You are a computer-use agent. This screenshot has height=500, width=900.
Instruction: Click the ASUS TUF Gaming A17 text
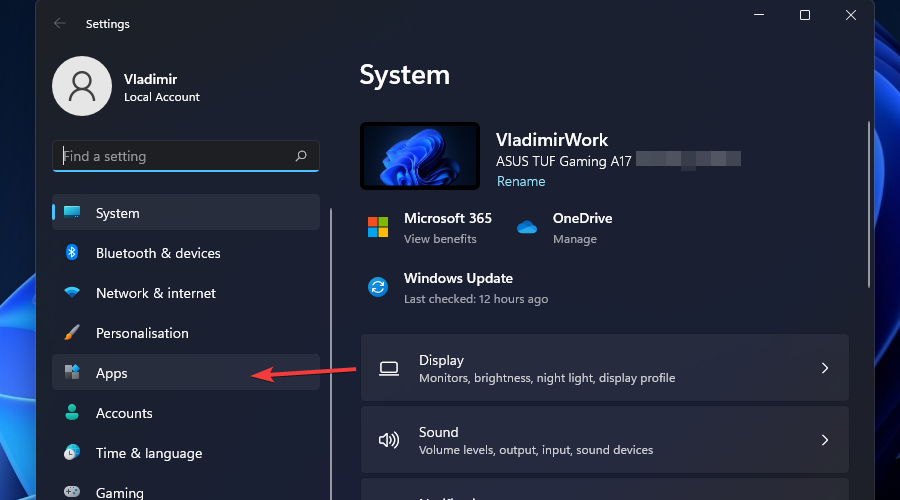pyautogui.click(x=564, y=161)
